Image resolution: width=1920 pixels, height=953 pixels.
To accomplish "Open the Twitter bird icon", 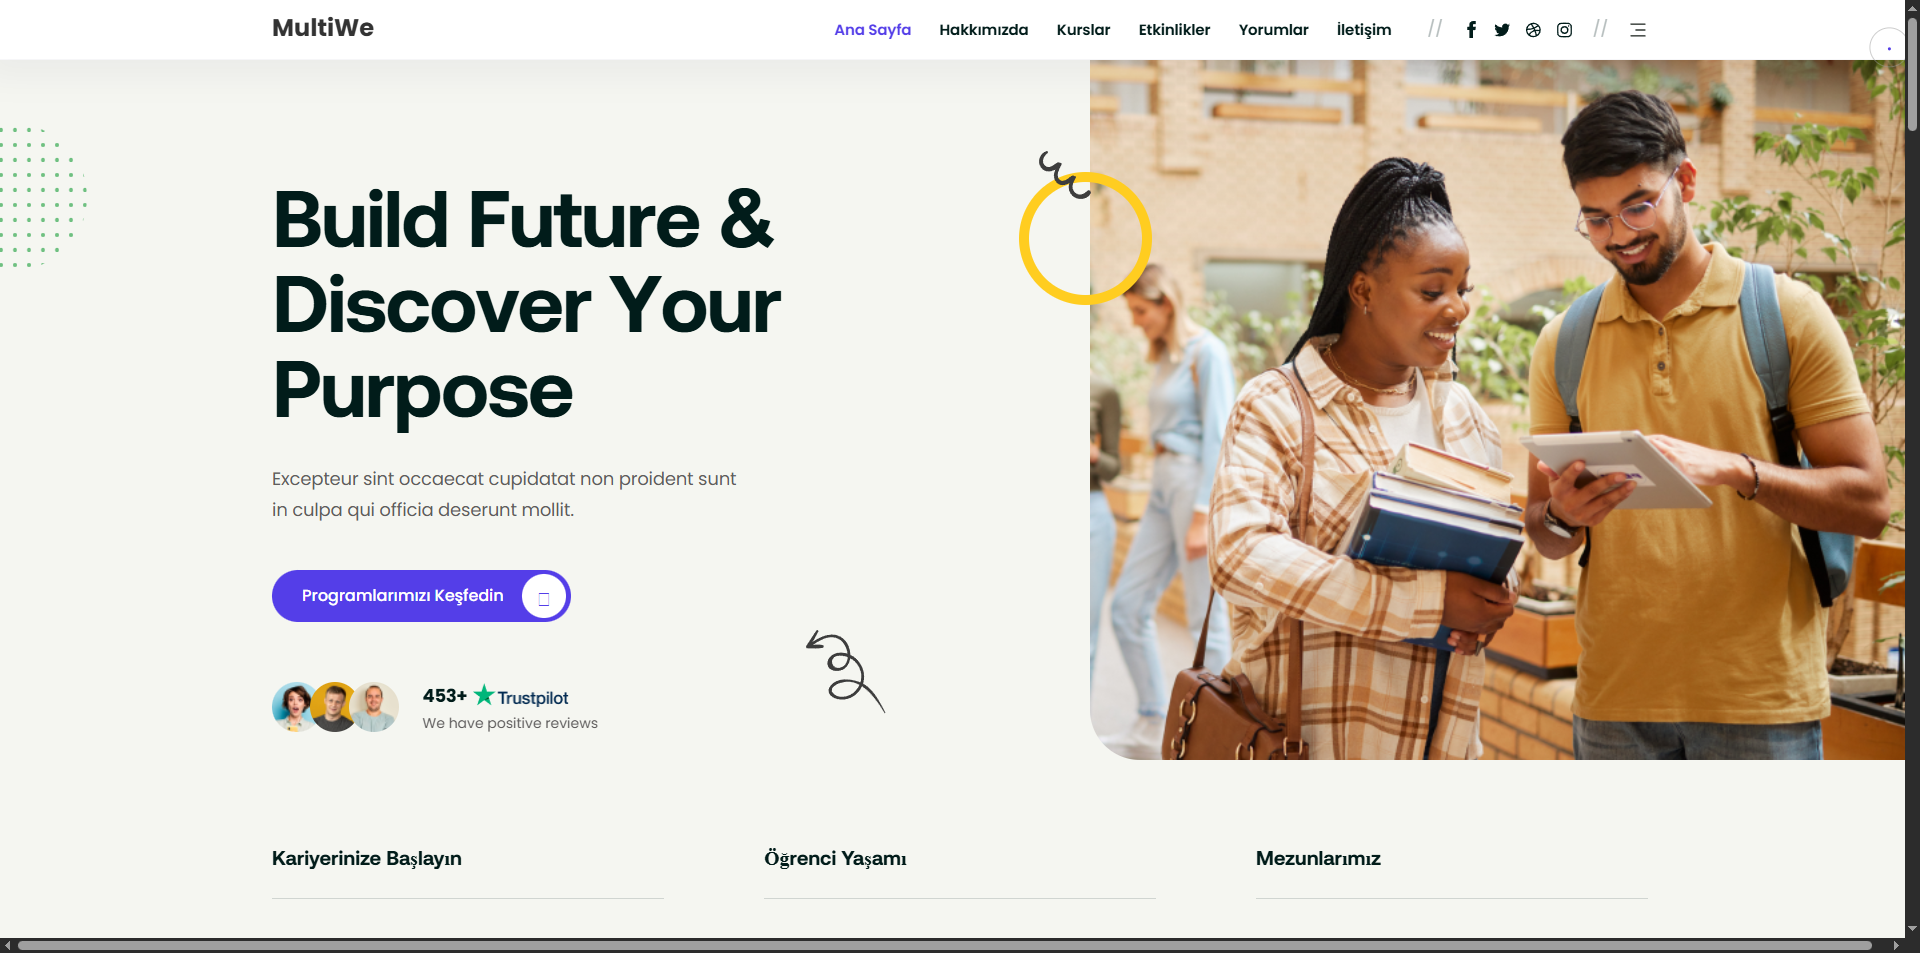I will click(x=1502, y=30).
